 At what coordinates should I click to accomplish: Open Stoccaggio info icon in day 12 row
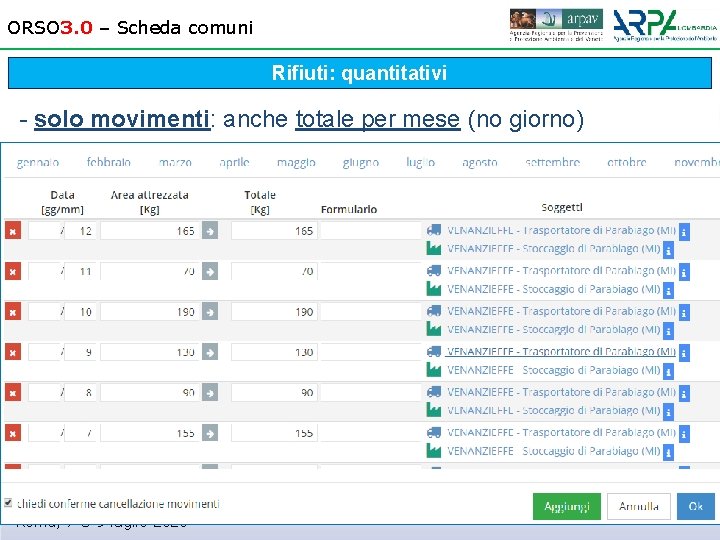click(x=669, y=250)
